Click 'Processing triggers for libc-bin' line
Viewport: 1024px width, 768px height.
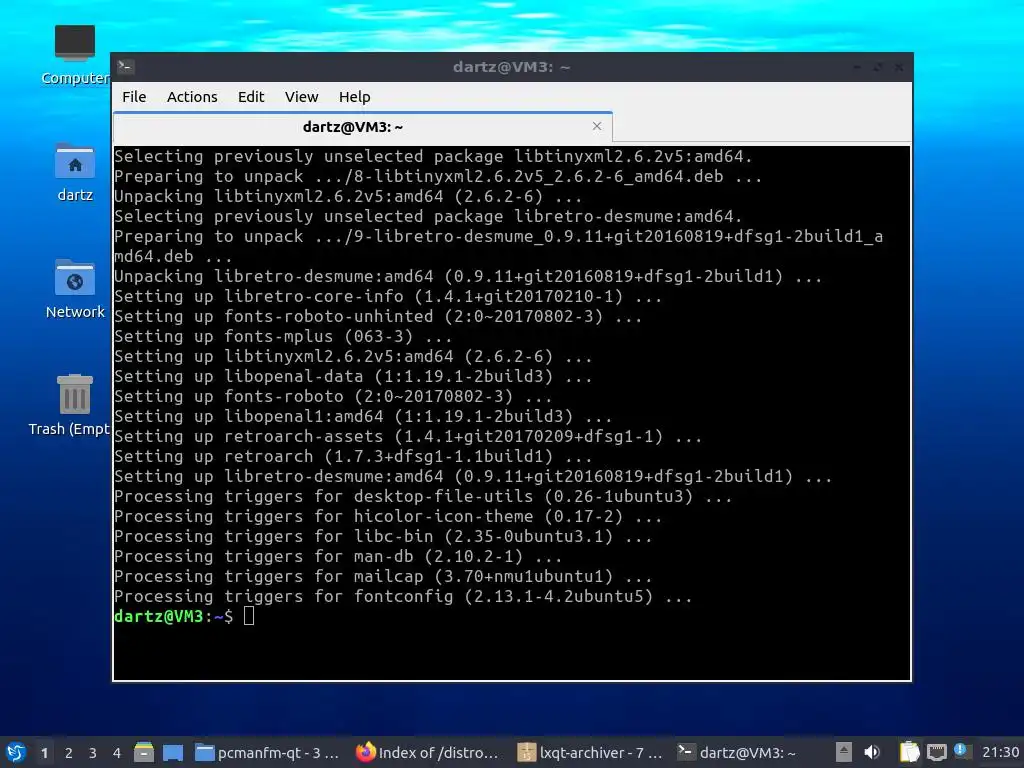pyautogui.click(x=383, y=536)
